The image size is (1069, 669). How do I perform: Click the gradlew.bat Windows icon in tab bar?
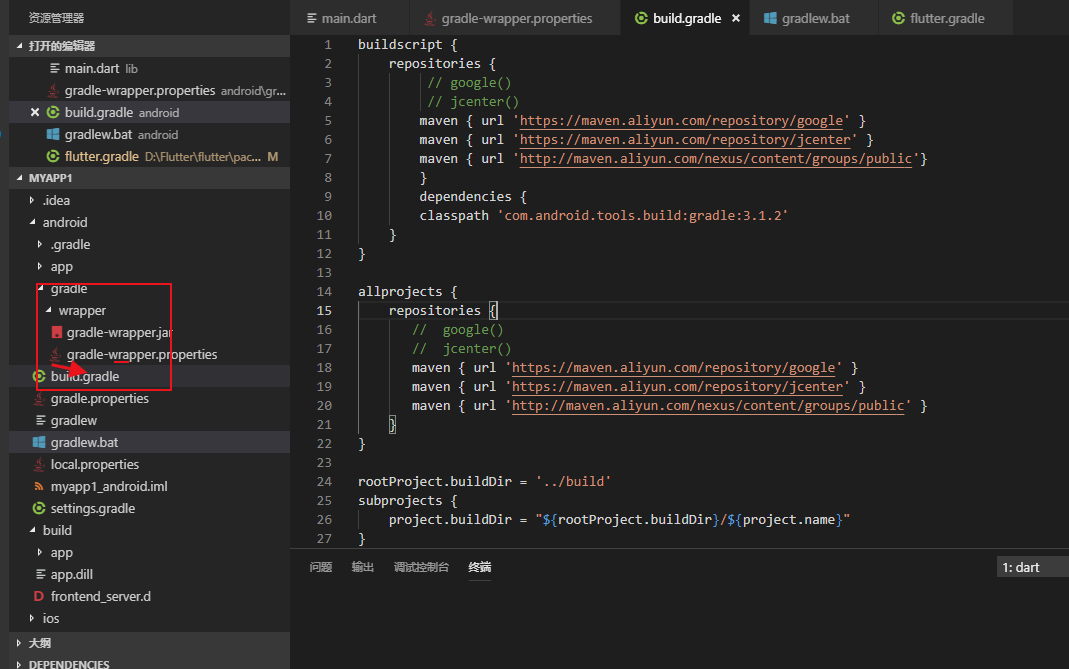click(770, 18)
